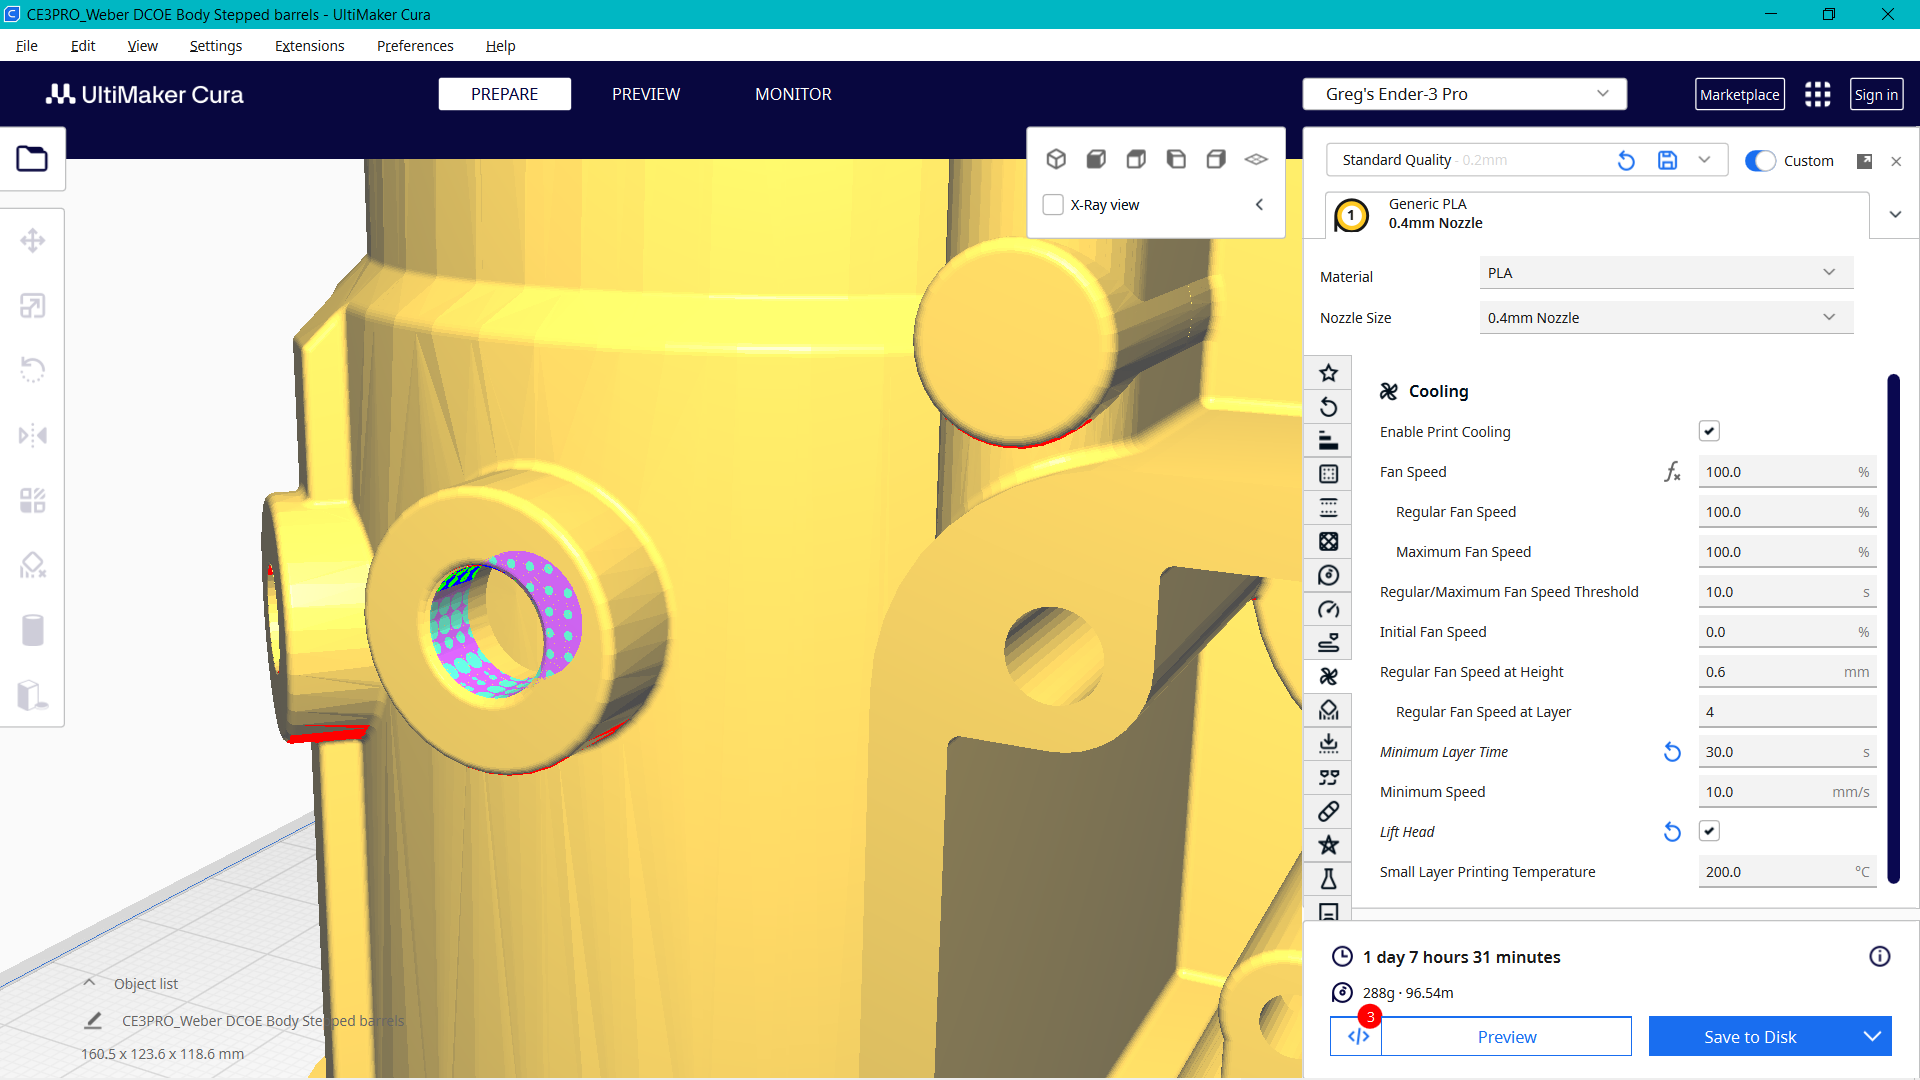
Task: Uncheck the Lift Head option
Action: coord(1709,830)
